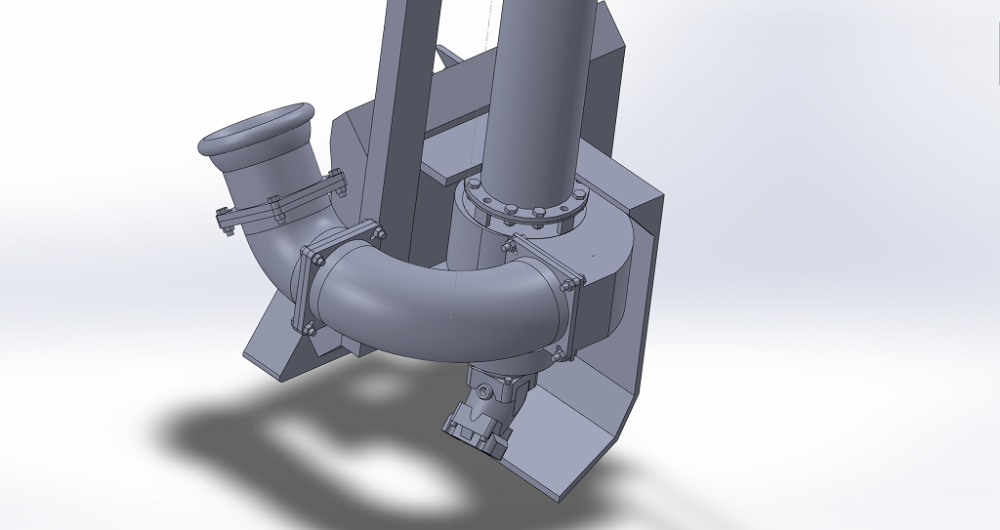
Task: Click the model's shadow on the floor
Action: pos(300,430)
